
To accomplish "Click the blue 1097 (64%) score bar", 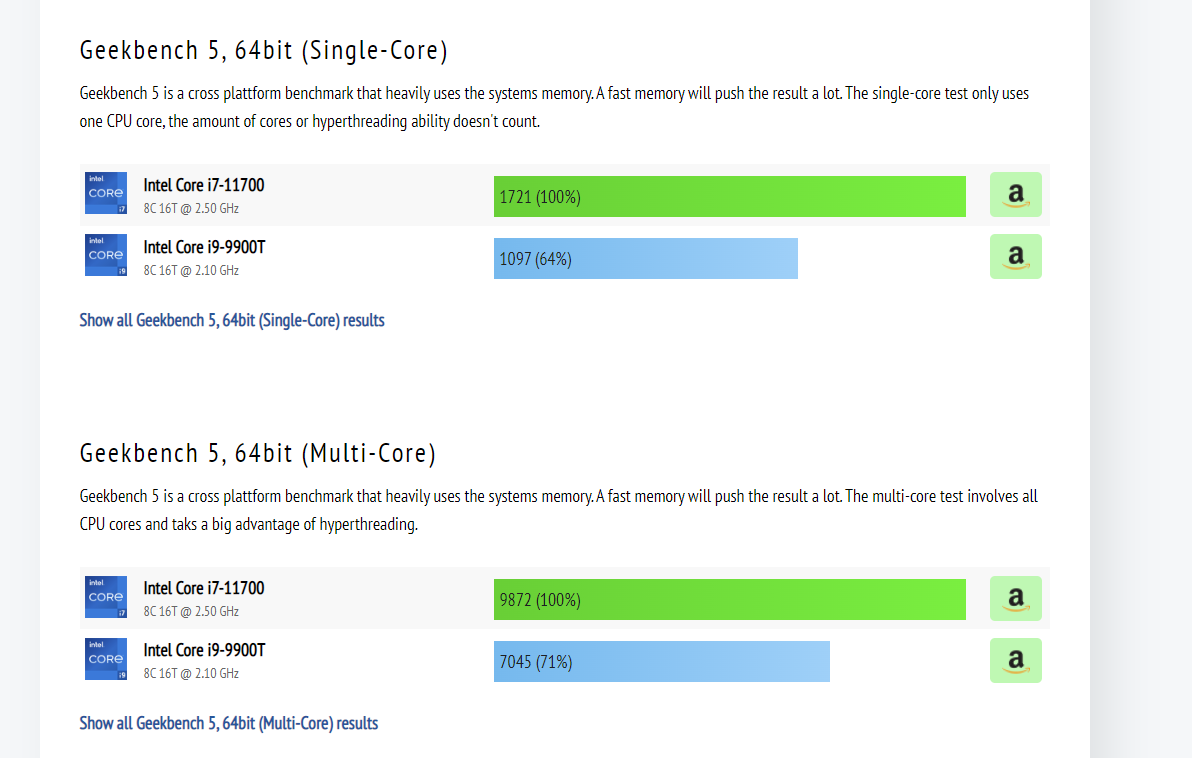I will pyautogui.click(x=646, y=258).
